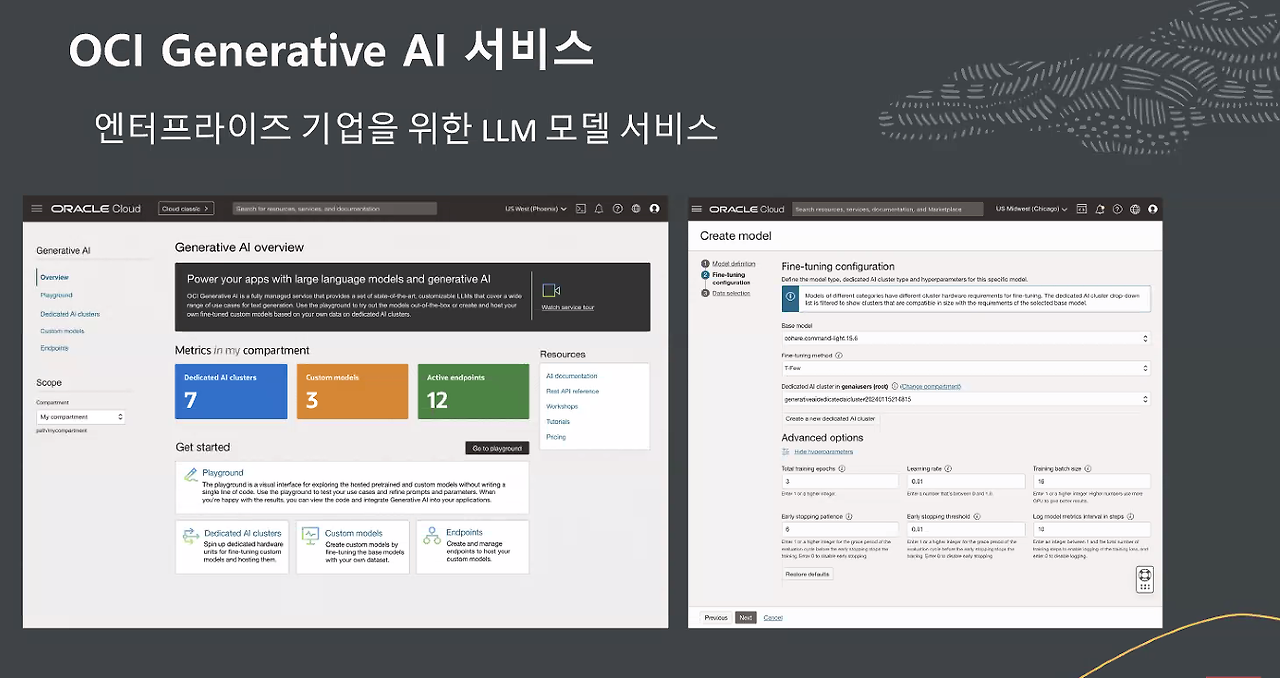The image size is (1280, 678).
Task: Click Restore defaults button
Action: (807, 574)
